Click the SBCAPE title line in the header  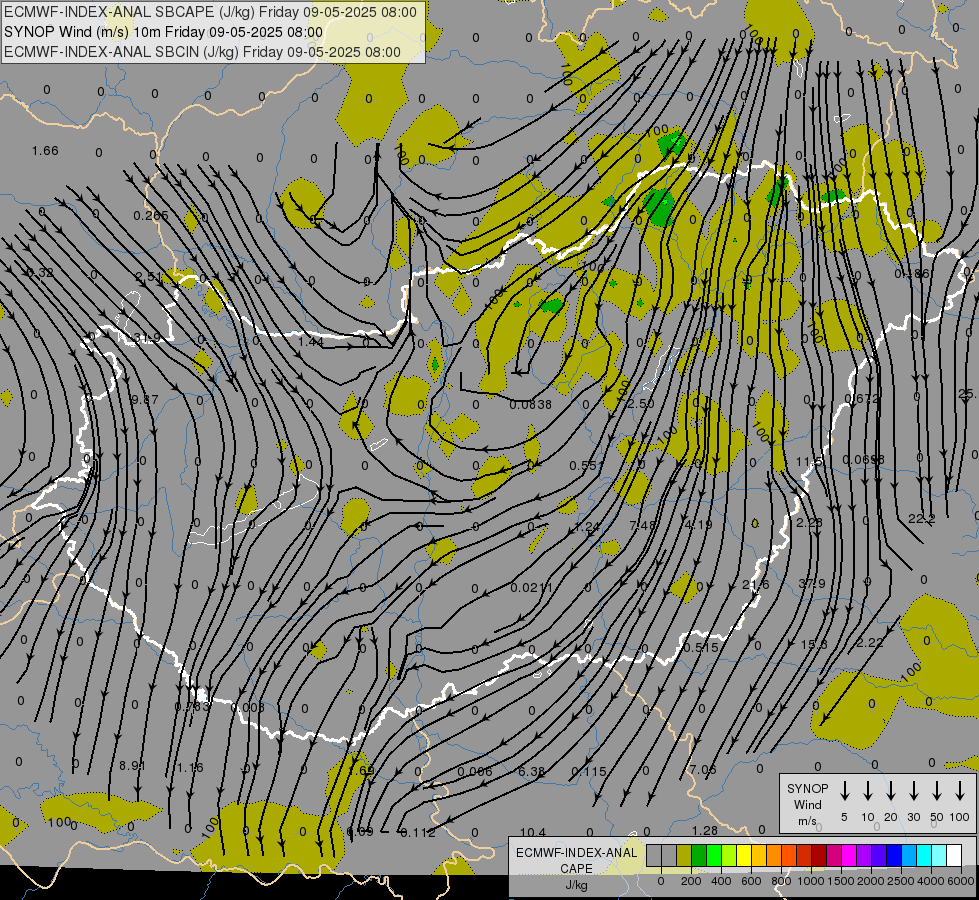tap(210, 12)
